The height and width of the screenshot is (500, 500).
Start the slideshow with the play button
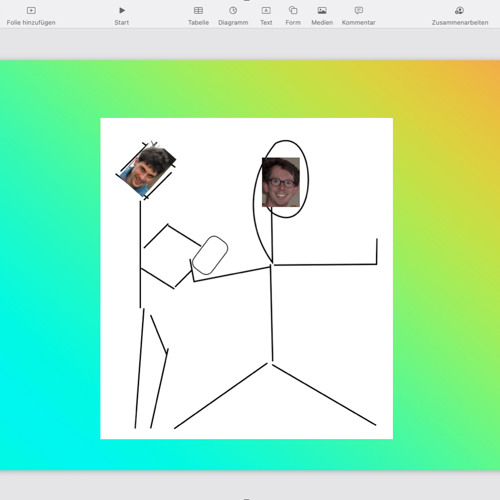click(122, 11)
